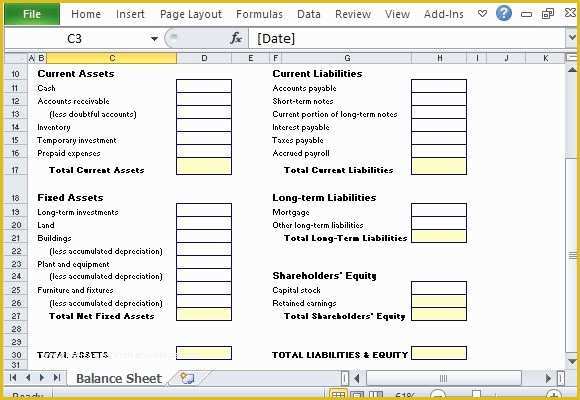Open the Name Box dropdown arrow
This screenshot has width=580, height=400.
[154, 38]
